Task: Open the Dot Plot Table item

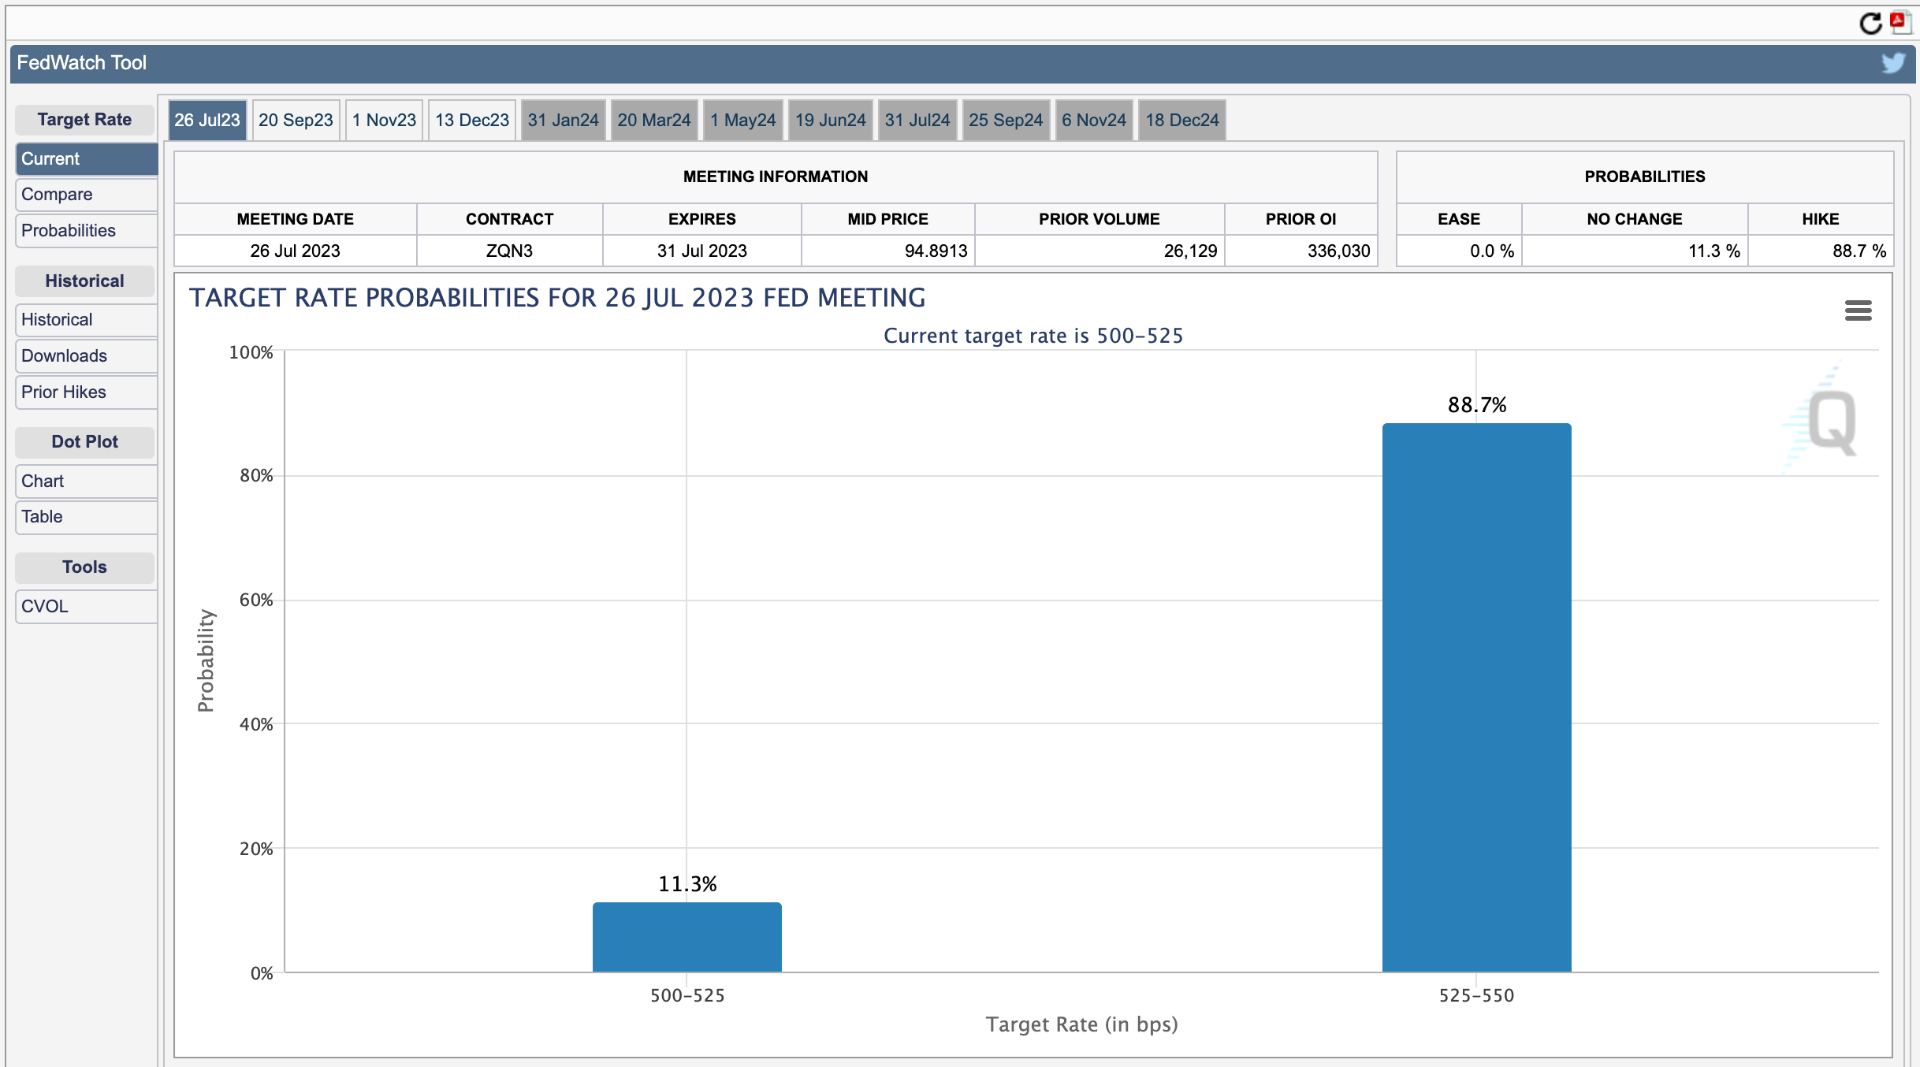Action: pos(86,517)
